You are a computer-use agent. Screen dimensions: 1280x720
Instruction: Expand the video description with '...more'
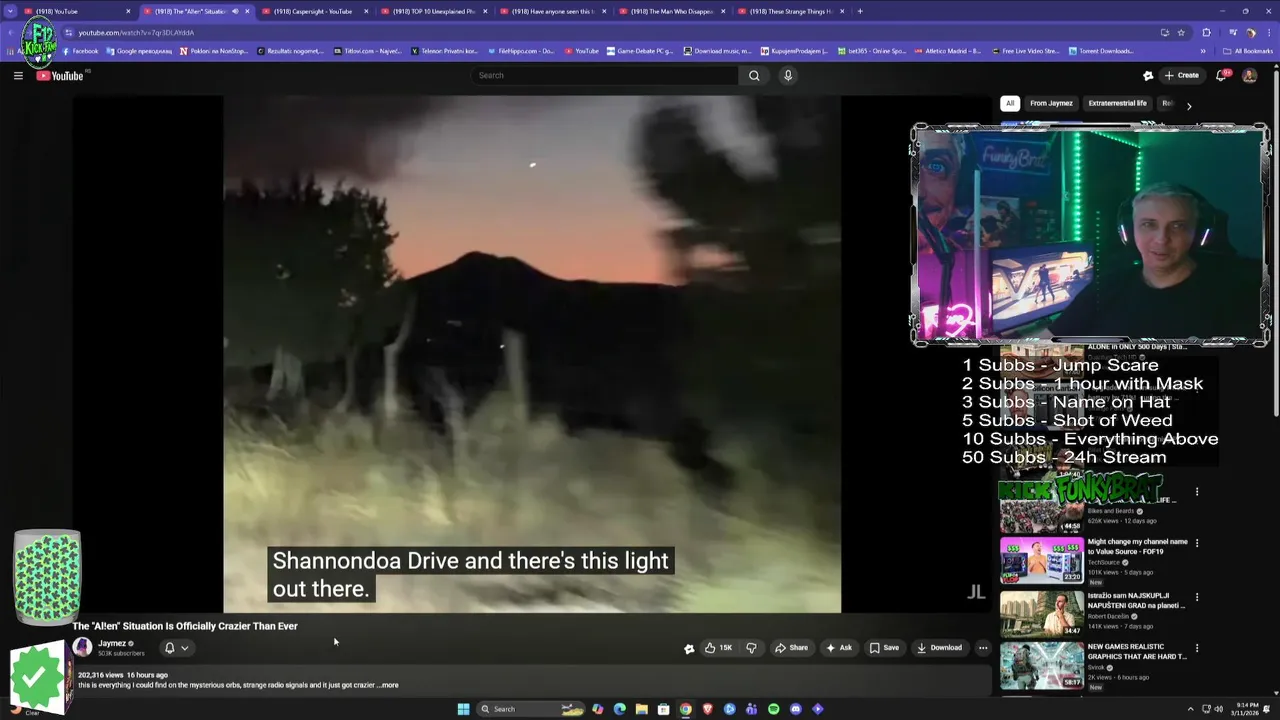[x=389, y=685]
